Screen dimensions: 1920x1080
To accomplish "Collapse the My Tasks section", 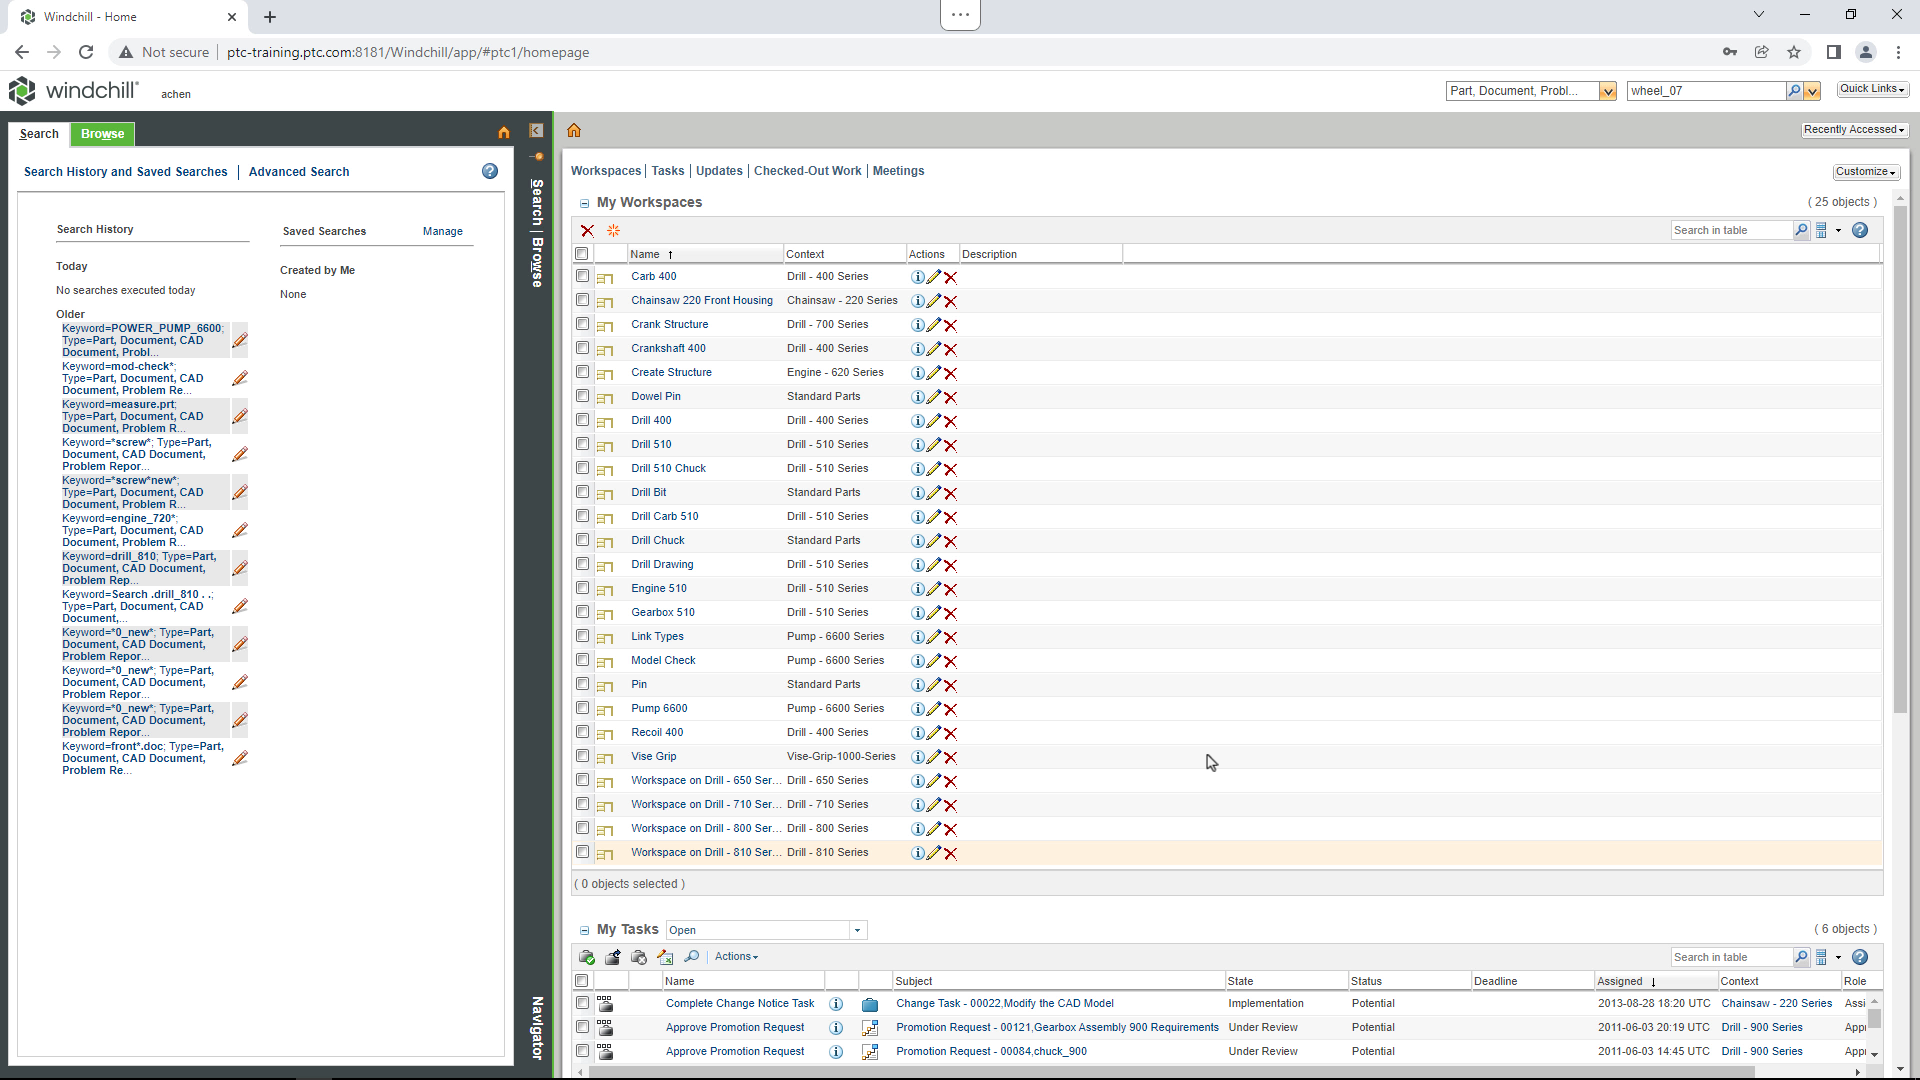I will pos(585,930).
